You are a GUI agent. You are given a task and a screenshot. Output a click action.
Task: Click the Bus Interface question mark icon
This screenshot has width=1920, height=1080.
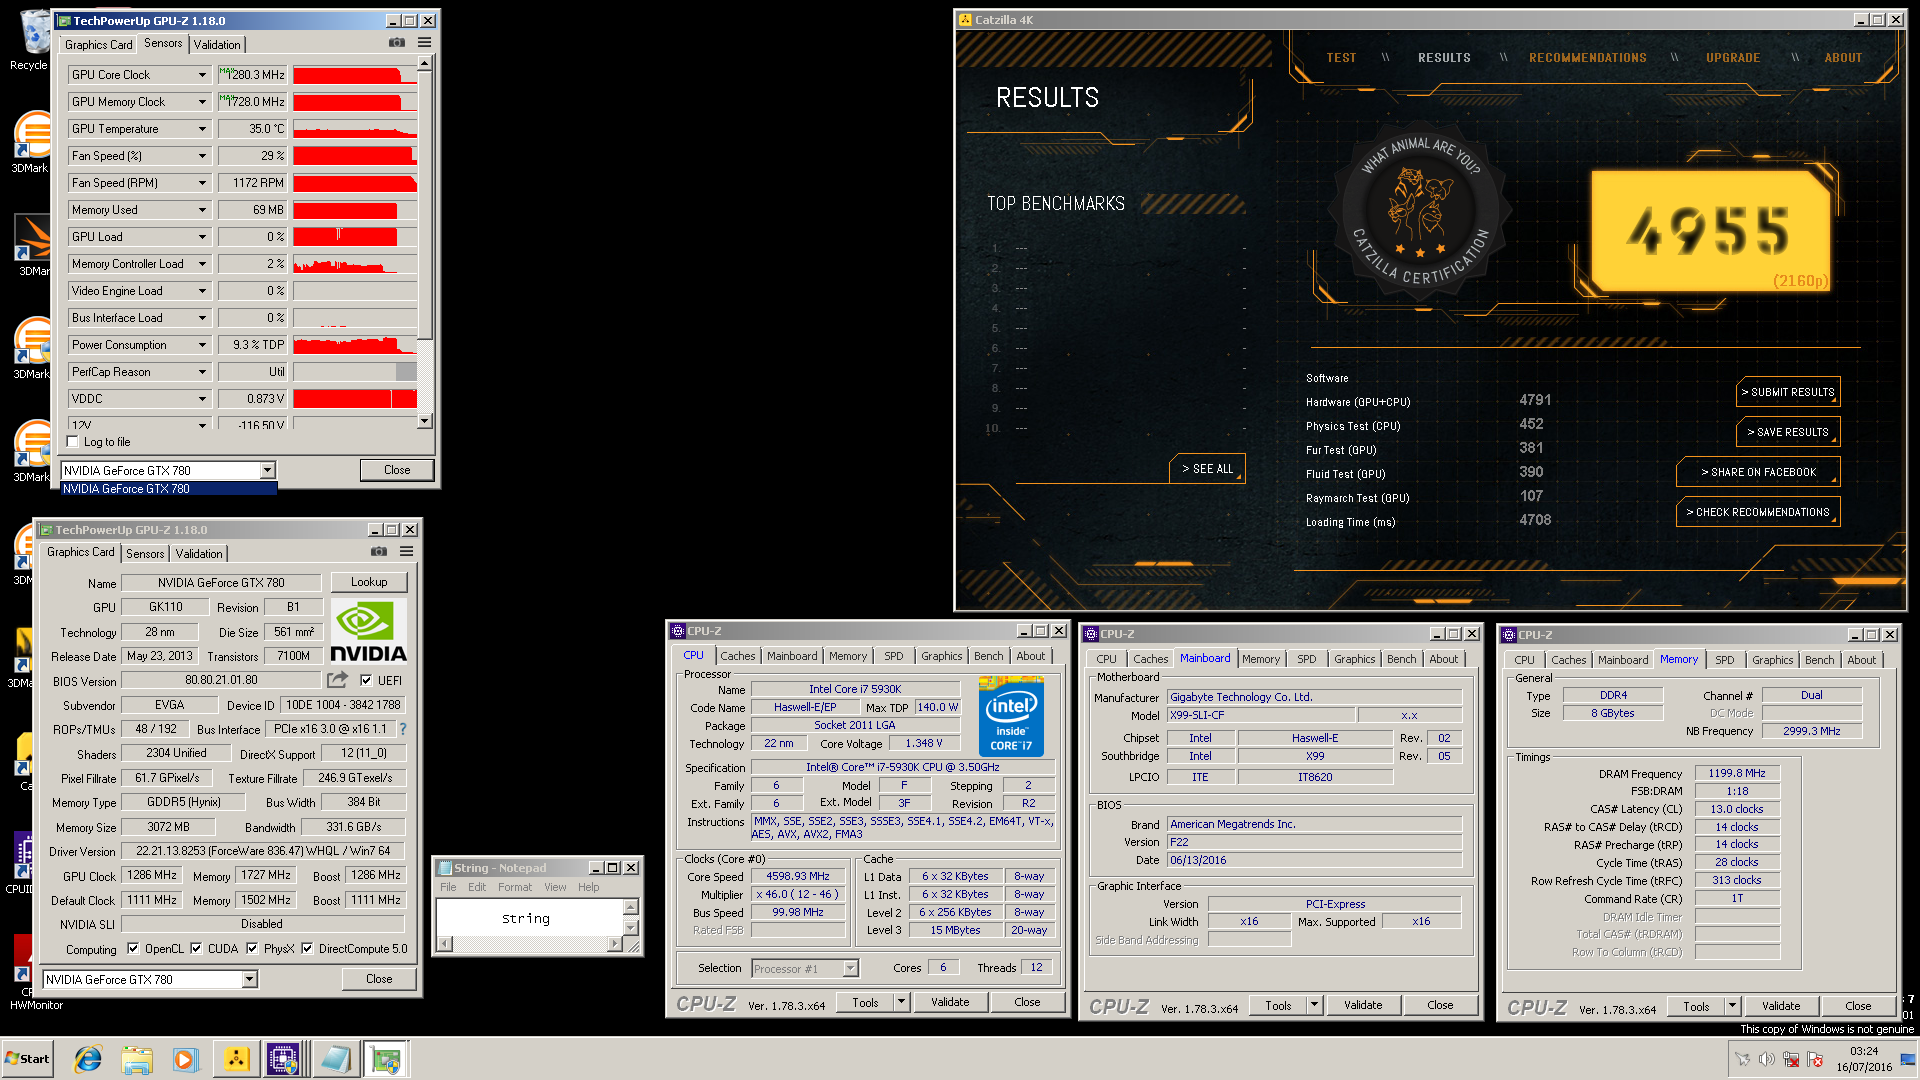[x=403, y=729]
